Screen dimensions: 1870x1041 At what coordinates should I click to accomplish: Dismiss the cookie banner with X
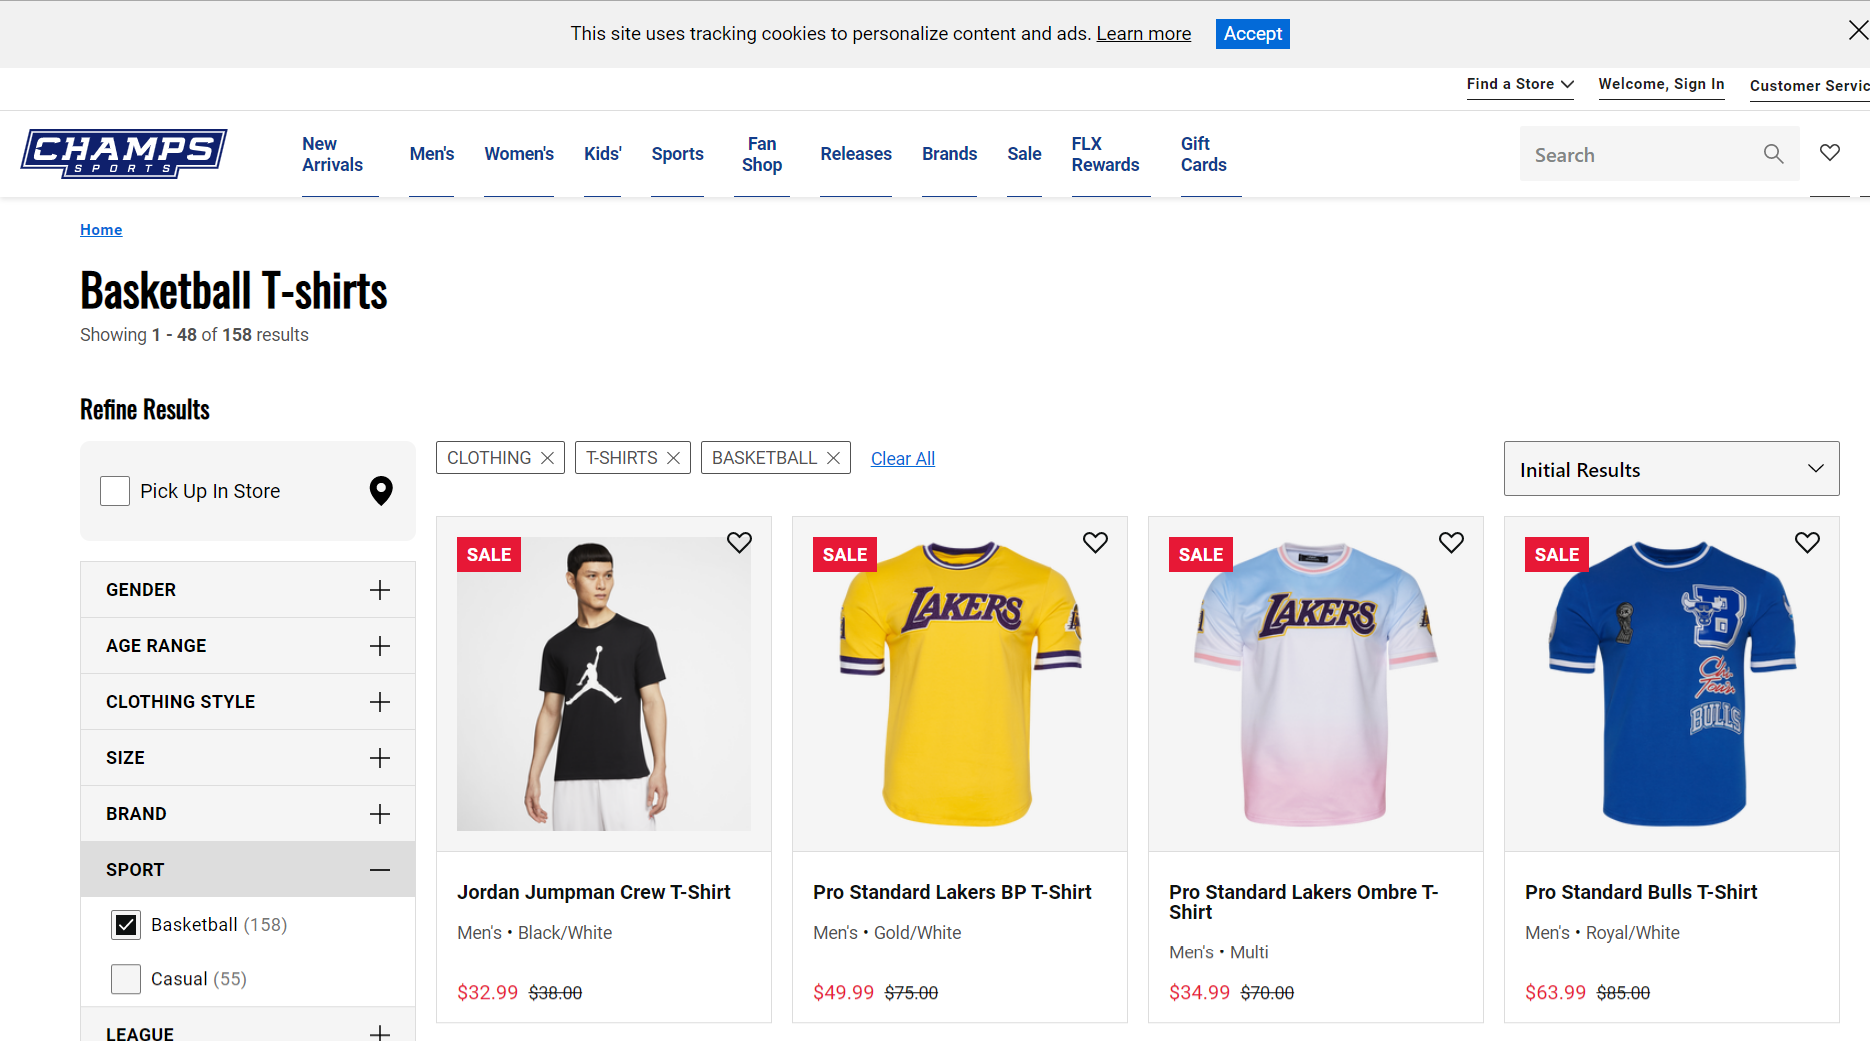(x=1858, y=31)
